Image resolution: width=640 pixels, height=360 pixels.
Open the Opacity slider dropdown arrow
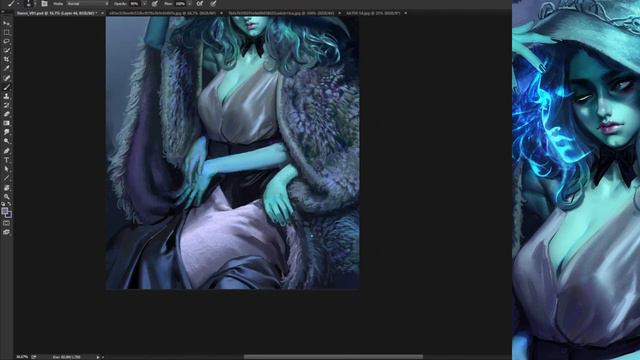point(144,4)
